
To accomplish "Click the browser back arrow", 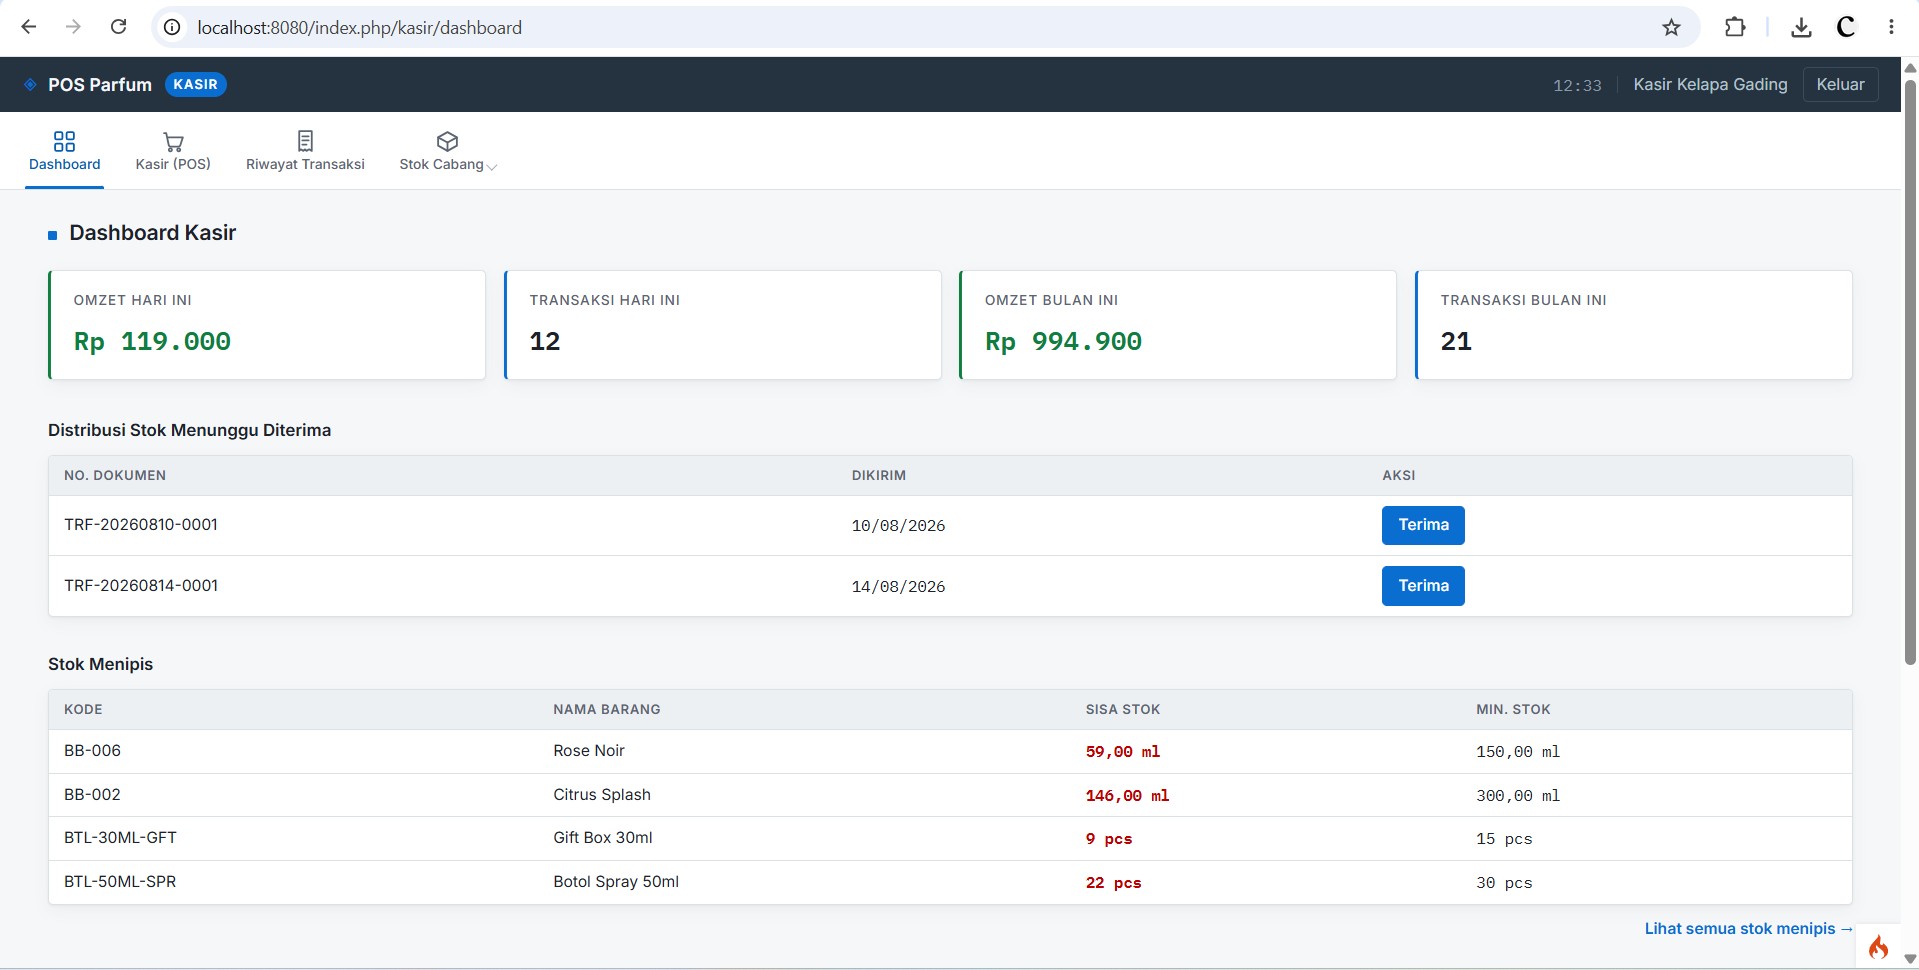I will (29, 27).
